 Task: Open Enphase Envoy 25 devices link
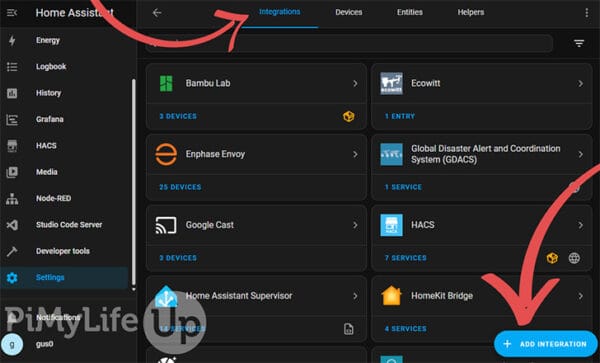coord(180,187)
